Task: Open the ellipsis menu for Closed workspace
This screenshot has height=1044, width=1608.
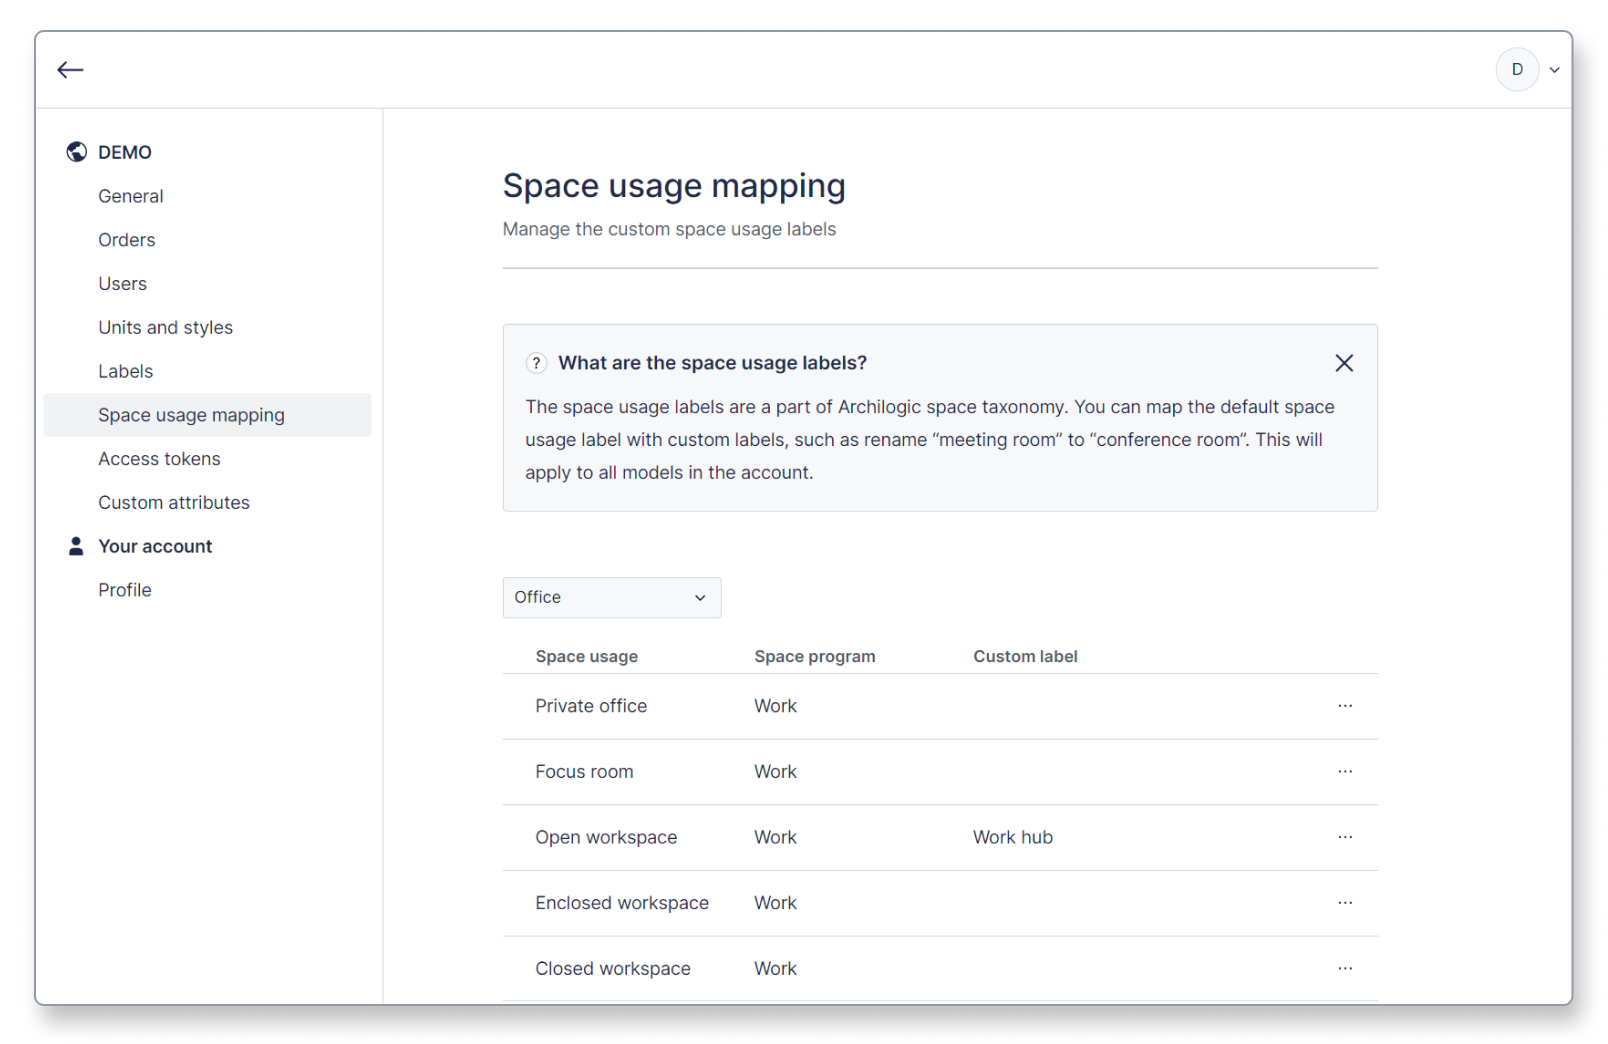Action: [x=1345, y=968]
